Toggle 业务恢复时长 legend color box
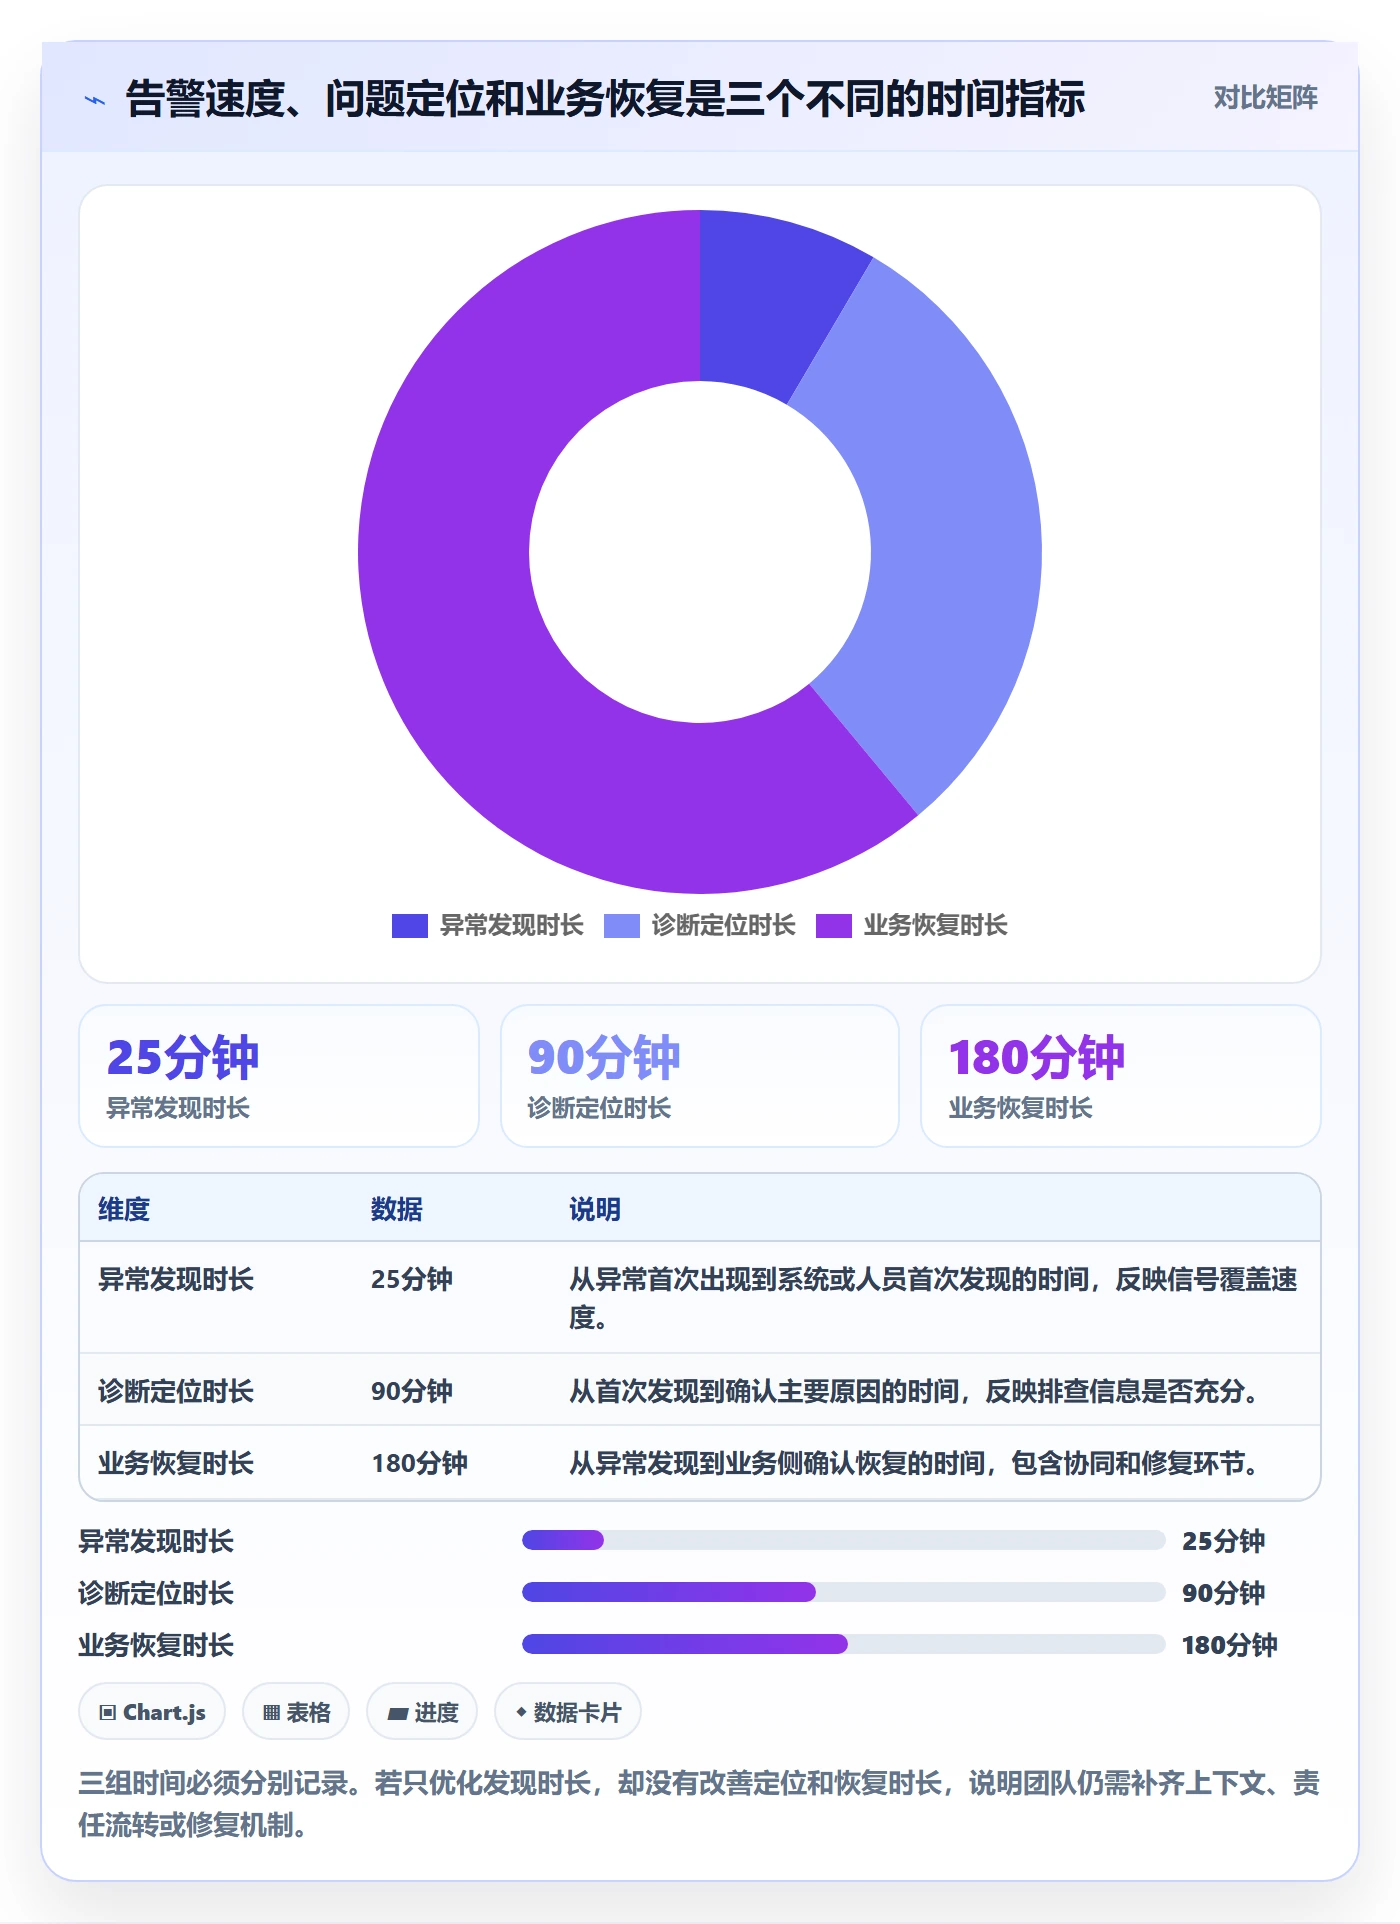1400x1924 pixels. pos(834,926)
